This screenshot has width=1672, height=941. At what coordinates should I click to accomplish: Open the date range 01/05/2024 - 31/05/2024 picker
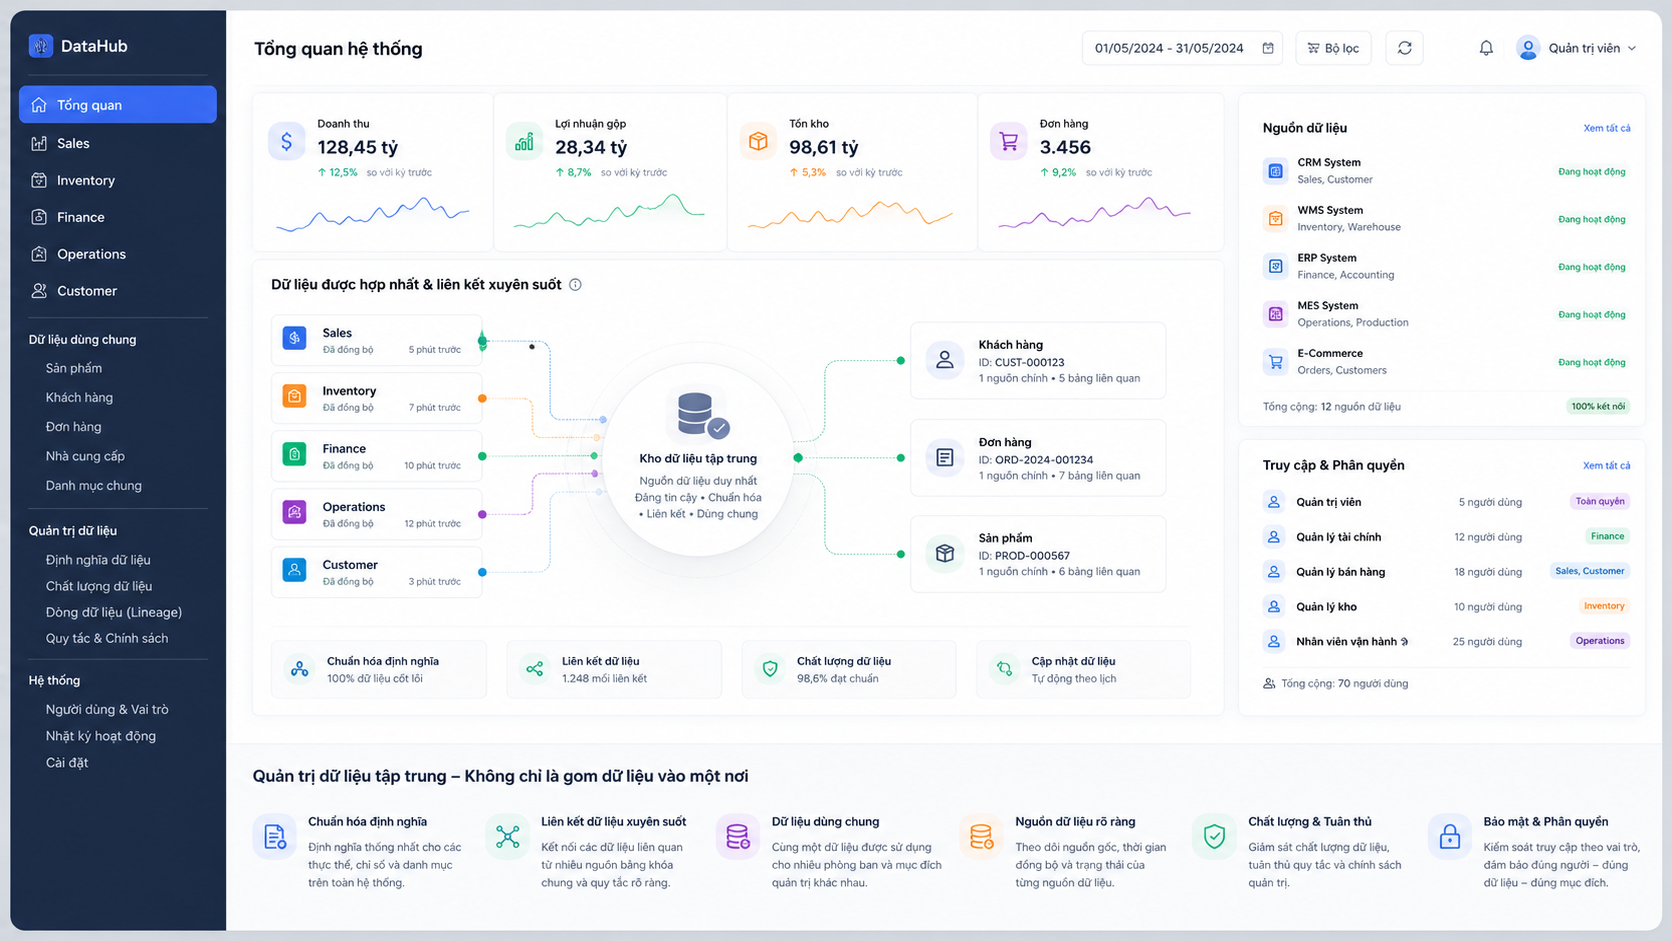[1183, 48]
